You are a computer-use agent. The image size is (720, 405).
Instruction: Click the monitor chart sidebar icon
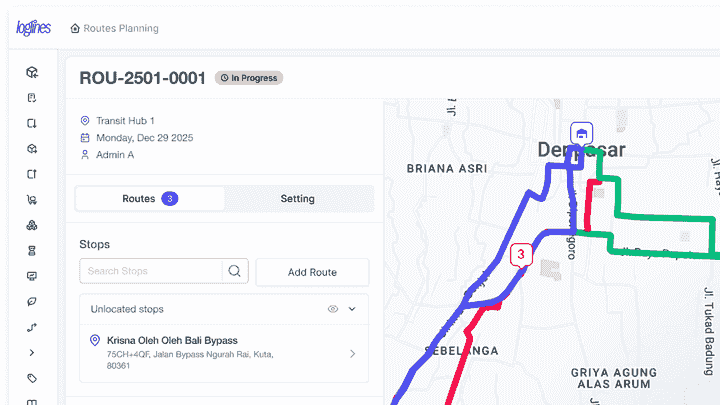point(32,276)
